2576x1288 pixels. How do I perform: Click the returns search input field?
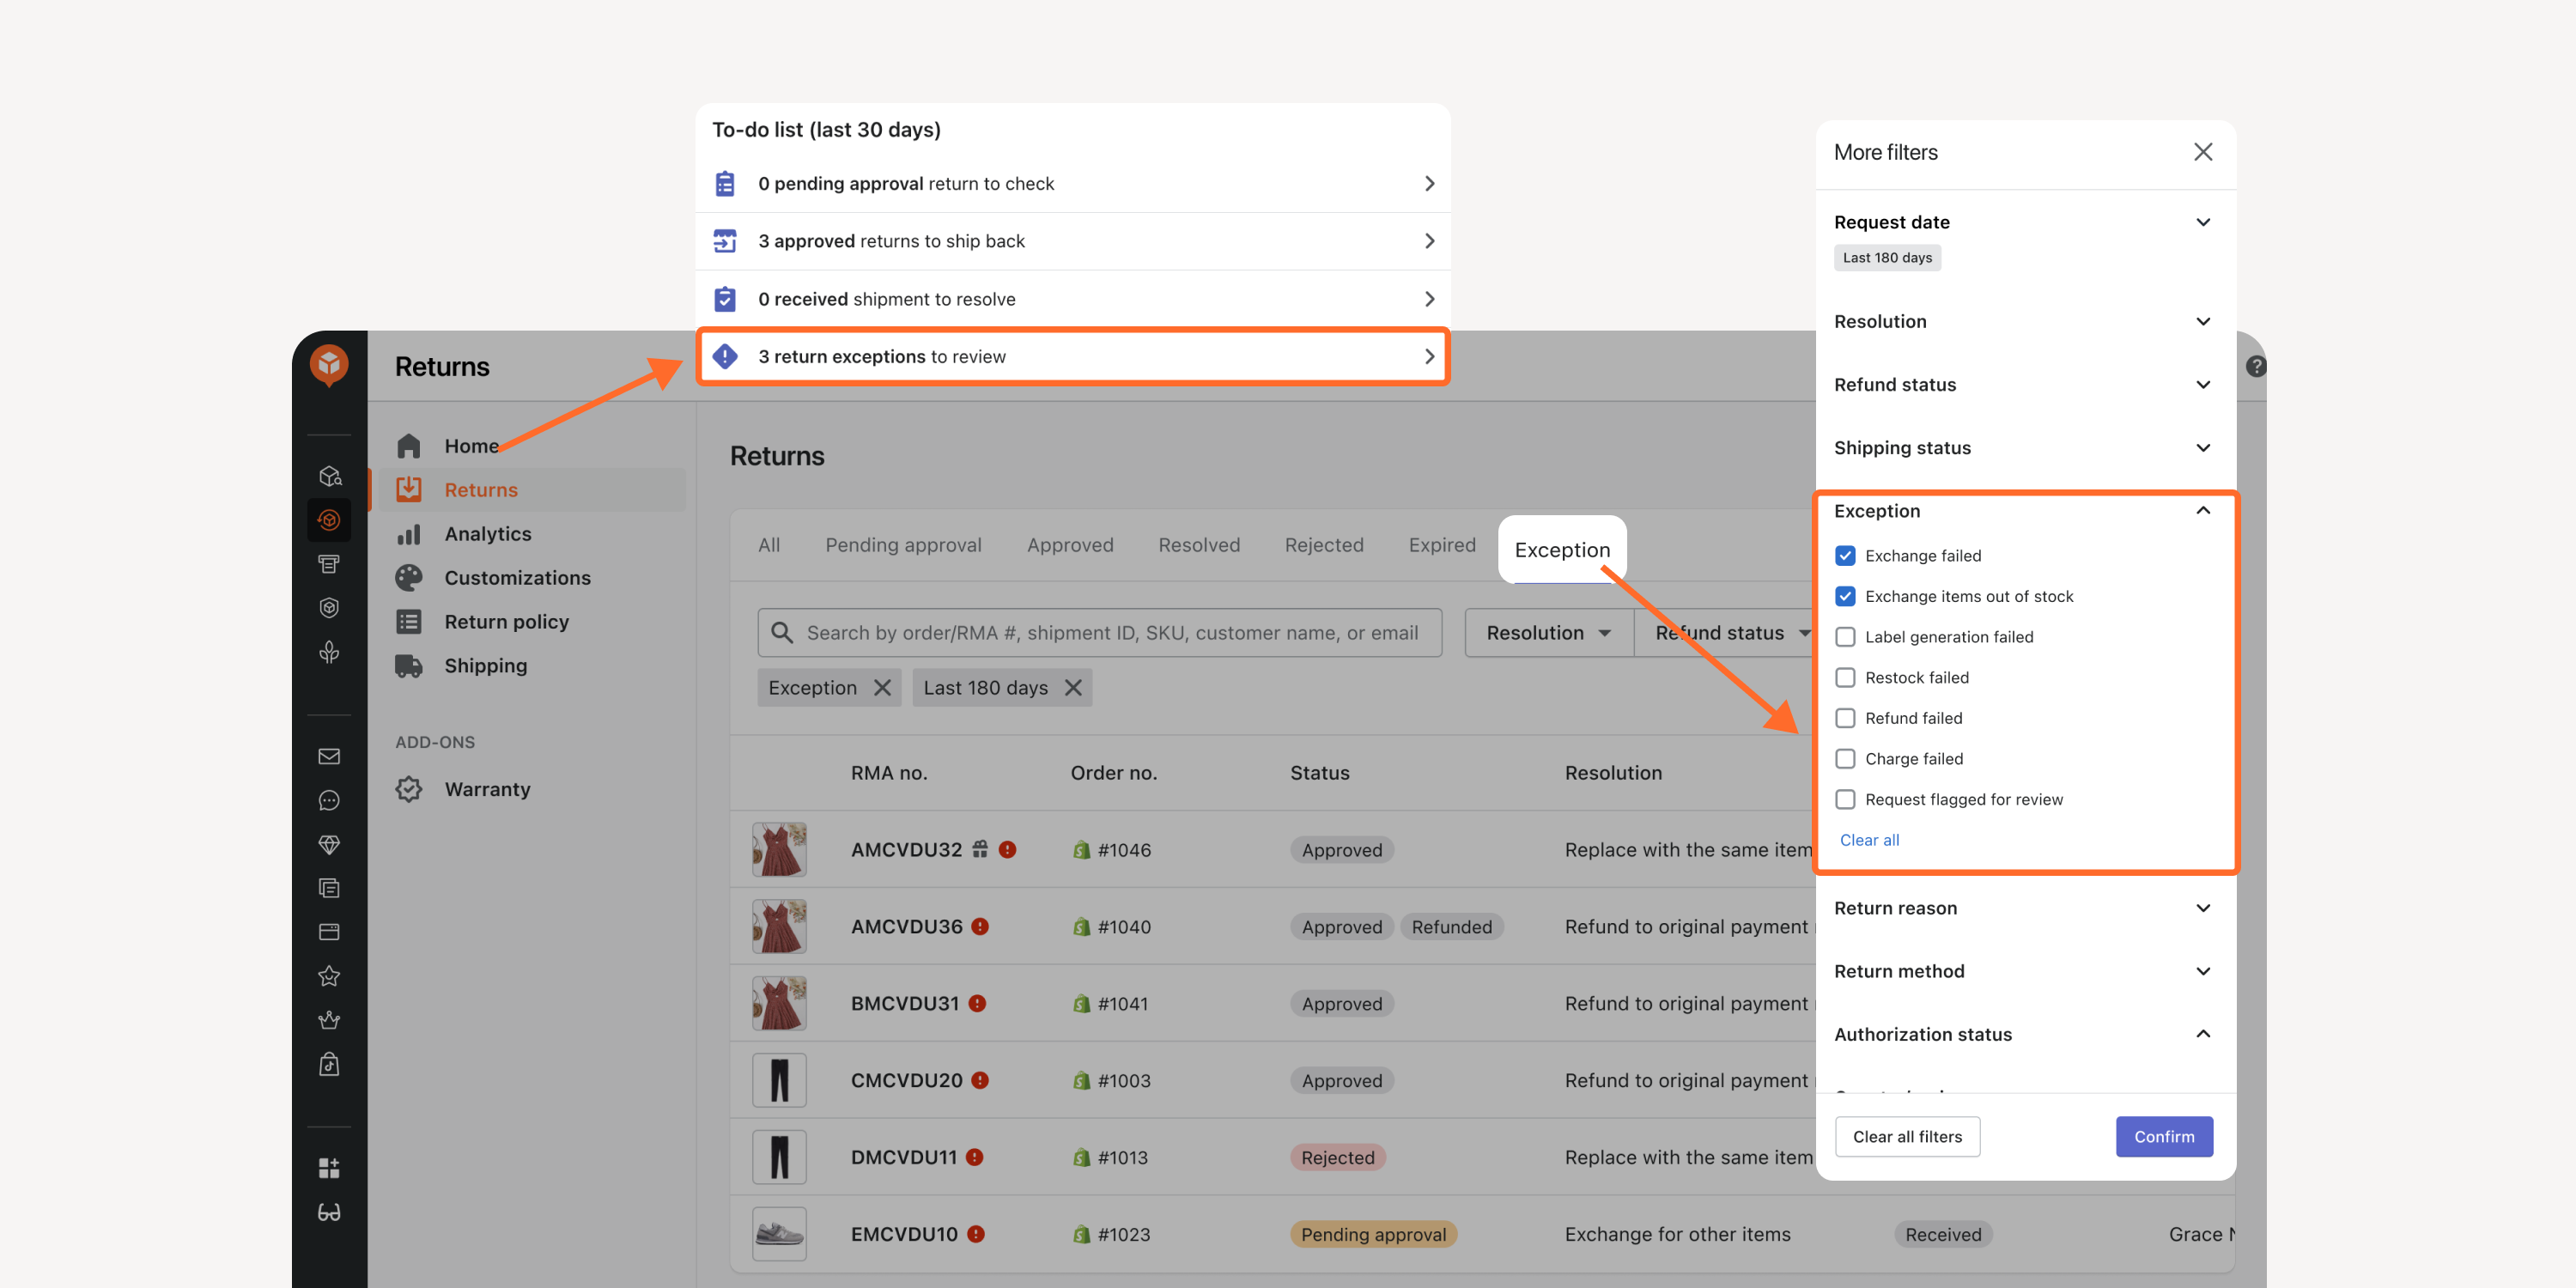1099,633
